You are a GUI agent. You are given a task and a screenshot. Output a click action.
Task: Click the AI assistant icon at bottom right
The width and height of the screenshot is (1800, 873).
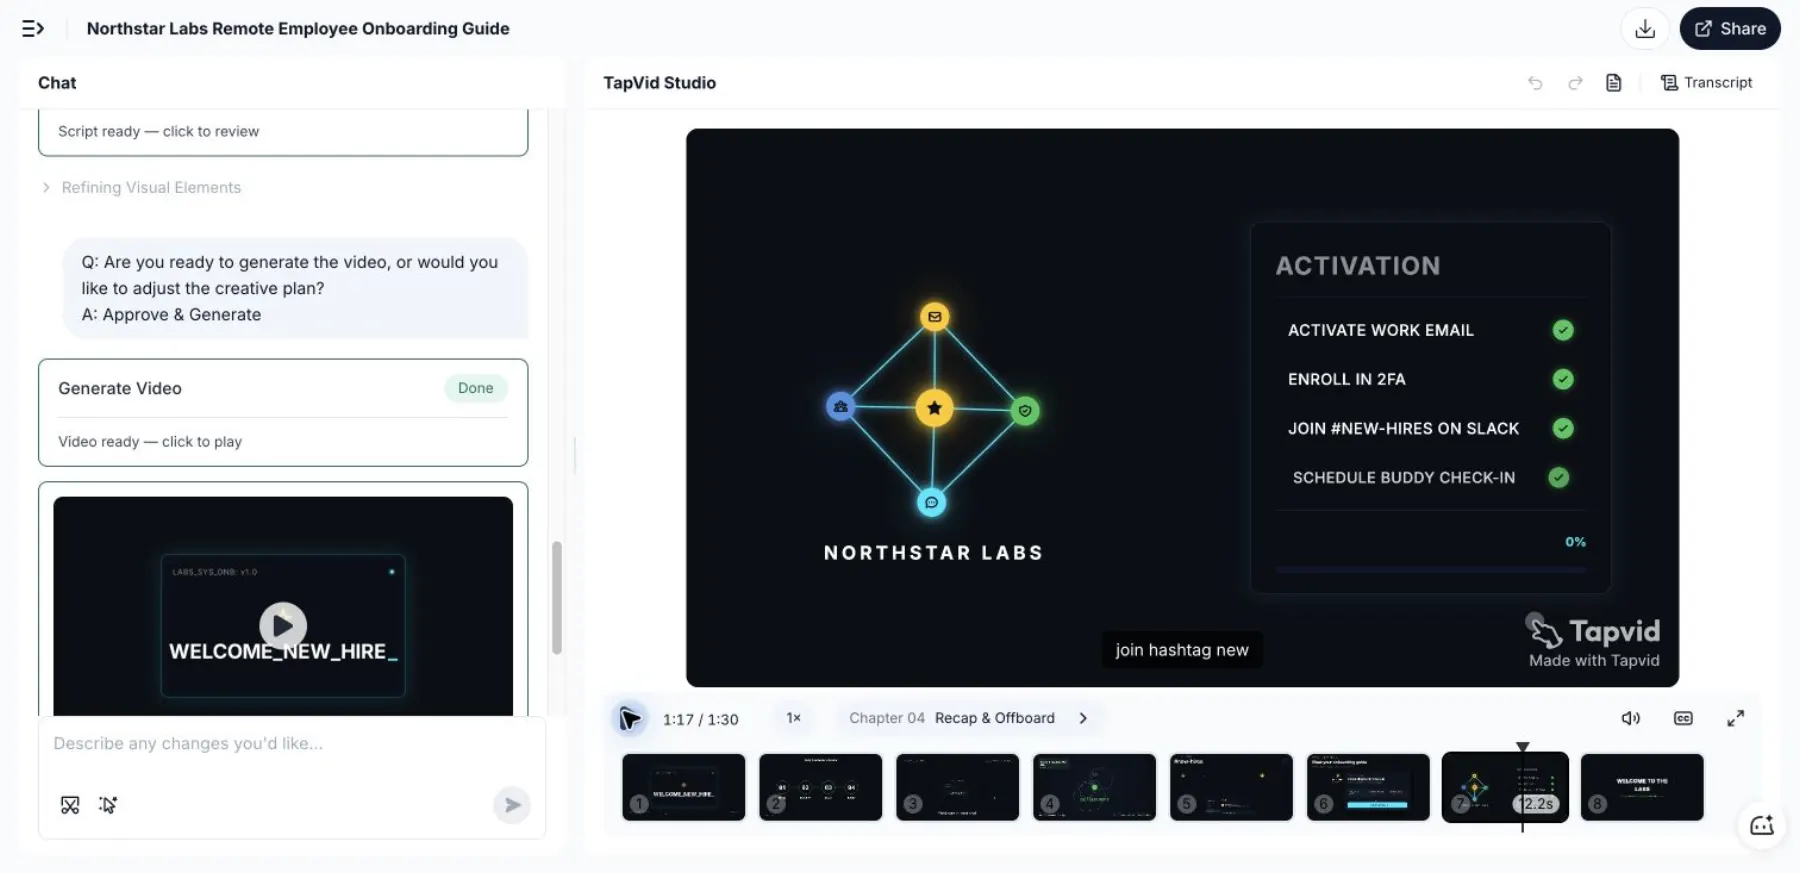tap(1762, 825)
